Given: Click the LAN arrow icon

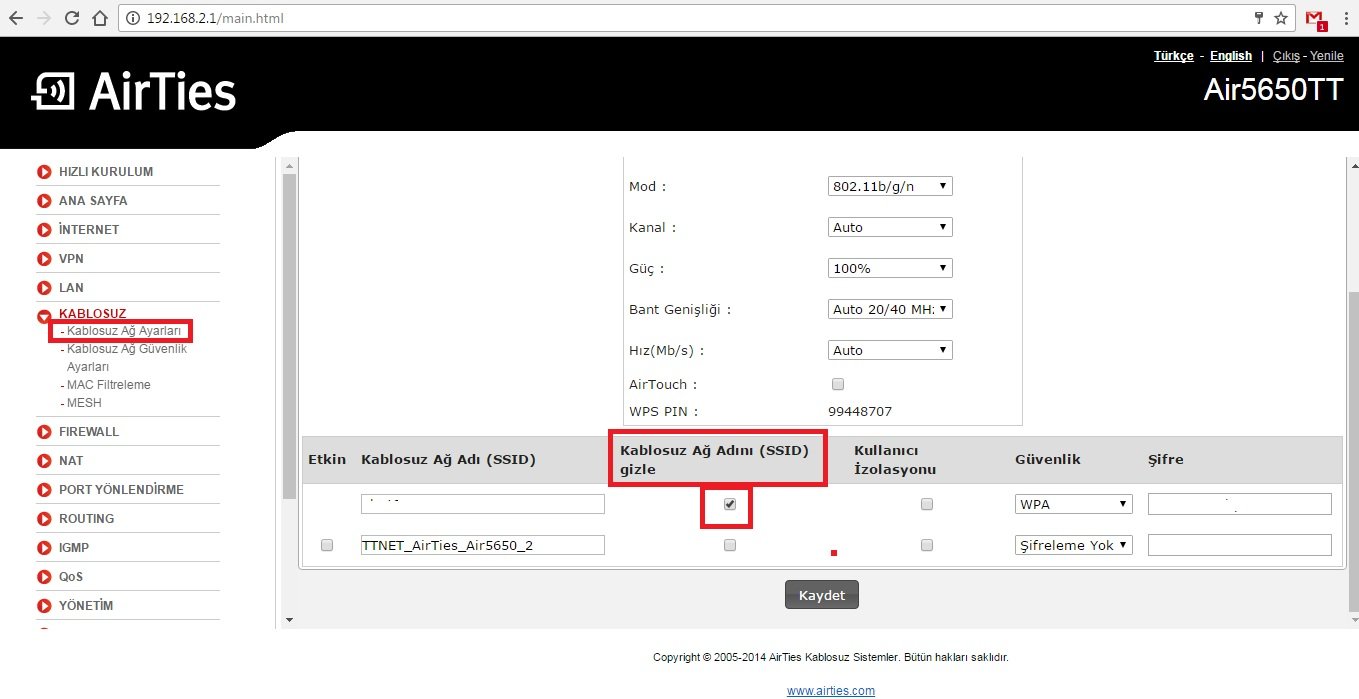Looking at the screenshot, I should [44, 288].
